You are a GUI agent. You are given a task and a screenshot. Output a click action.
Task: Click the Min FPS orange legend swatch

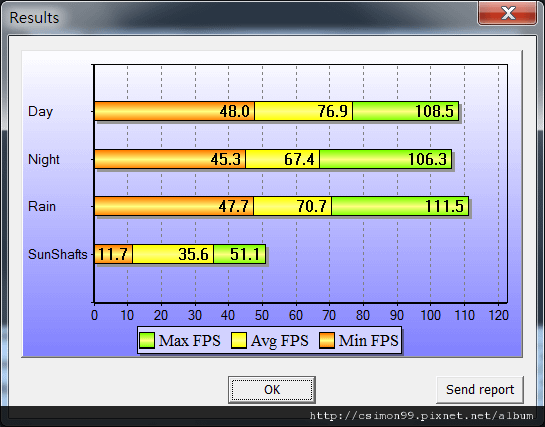[327, 340]
